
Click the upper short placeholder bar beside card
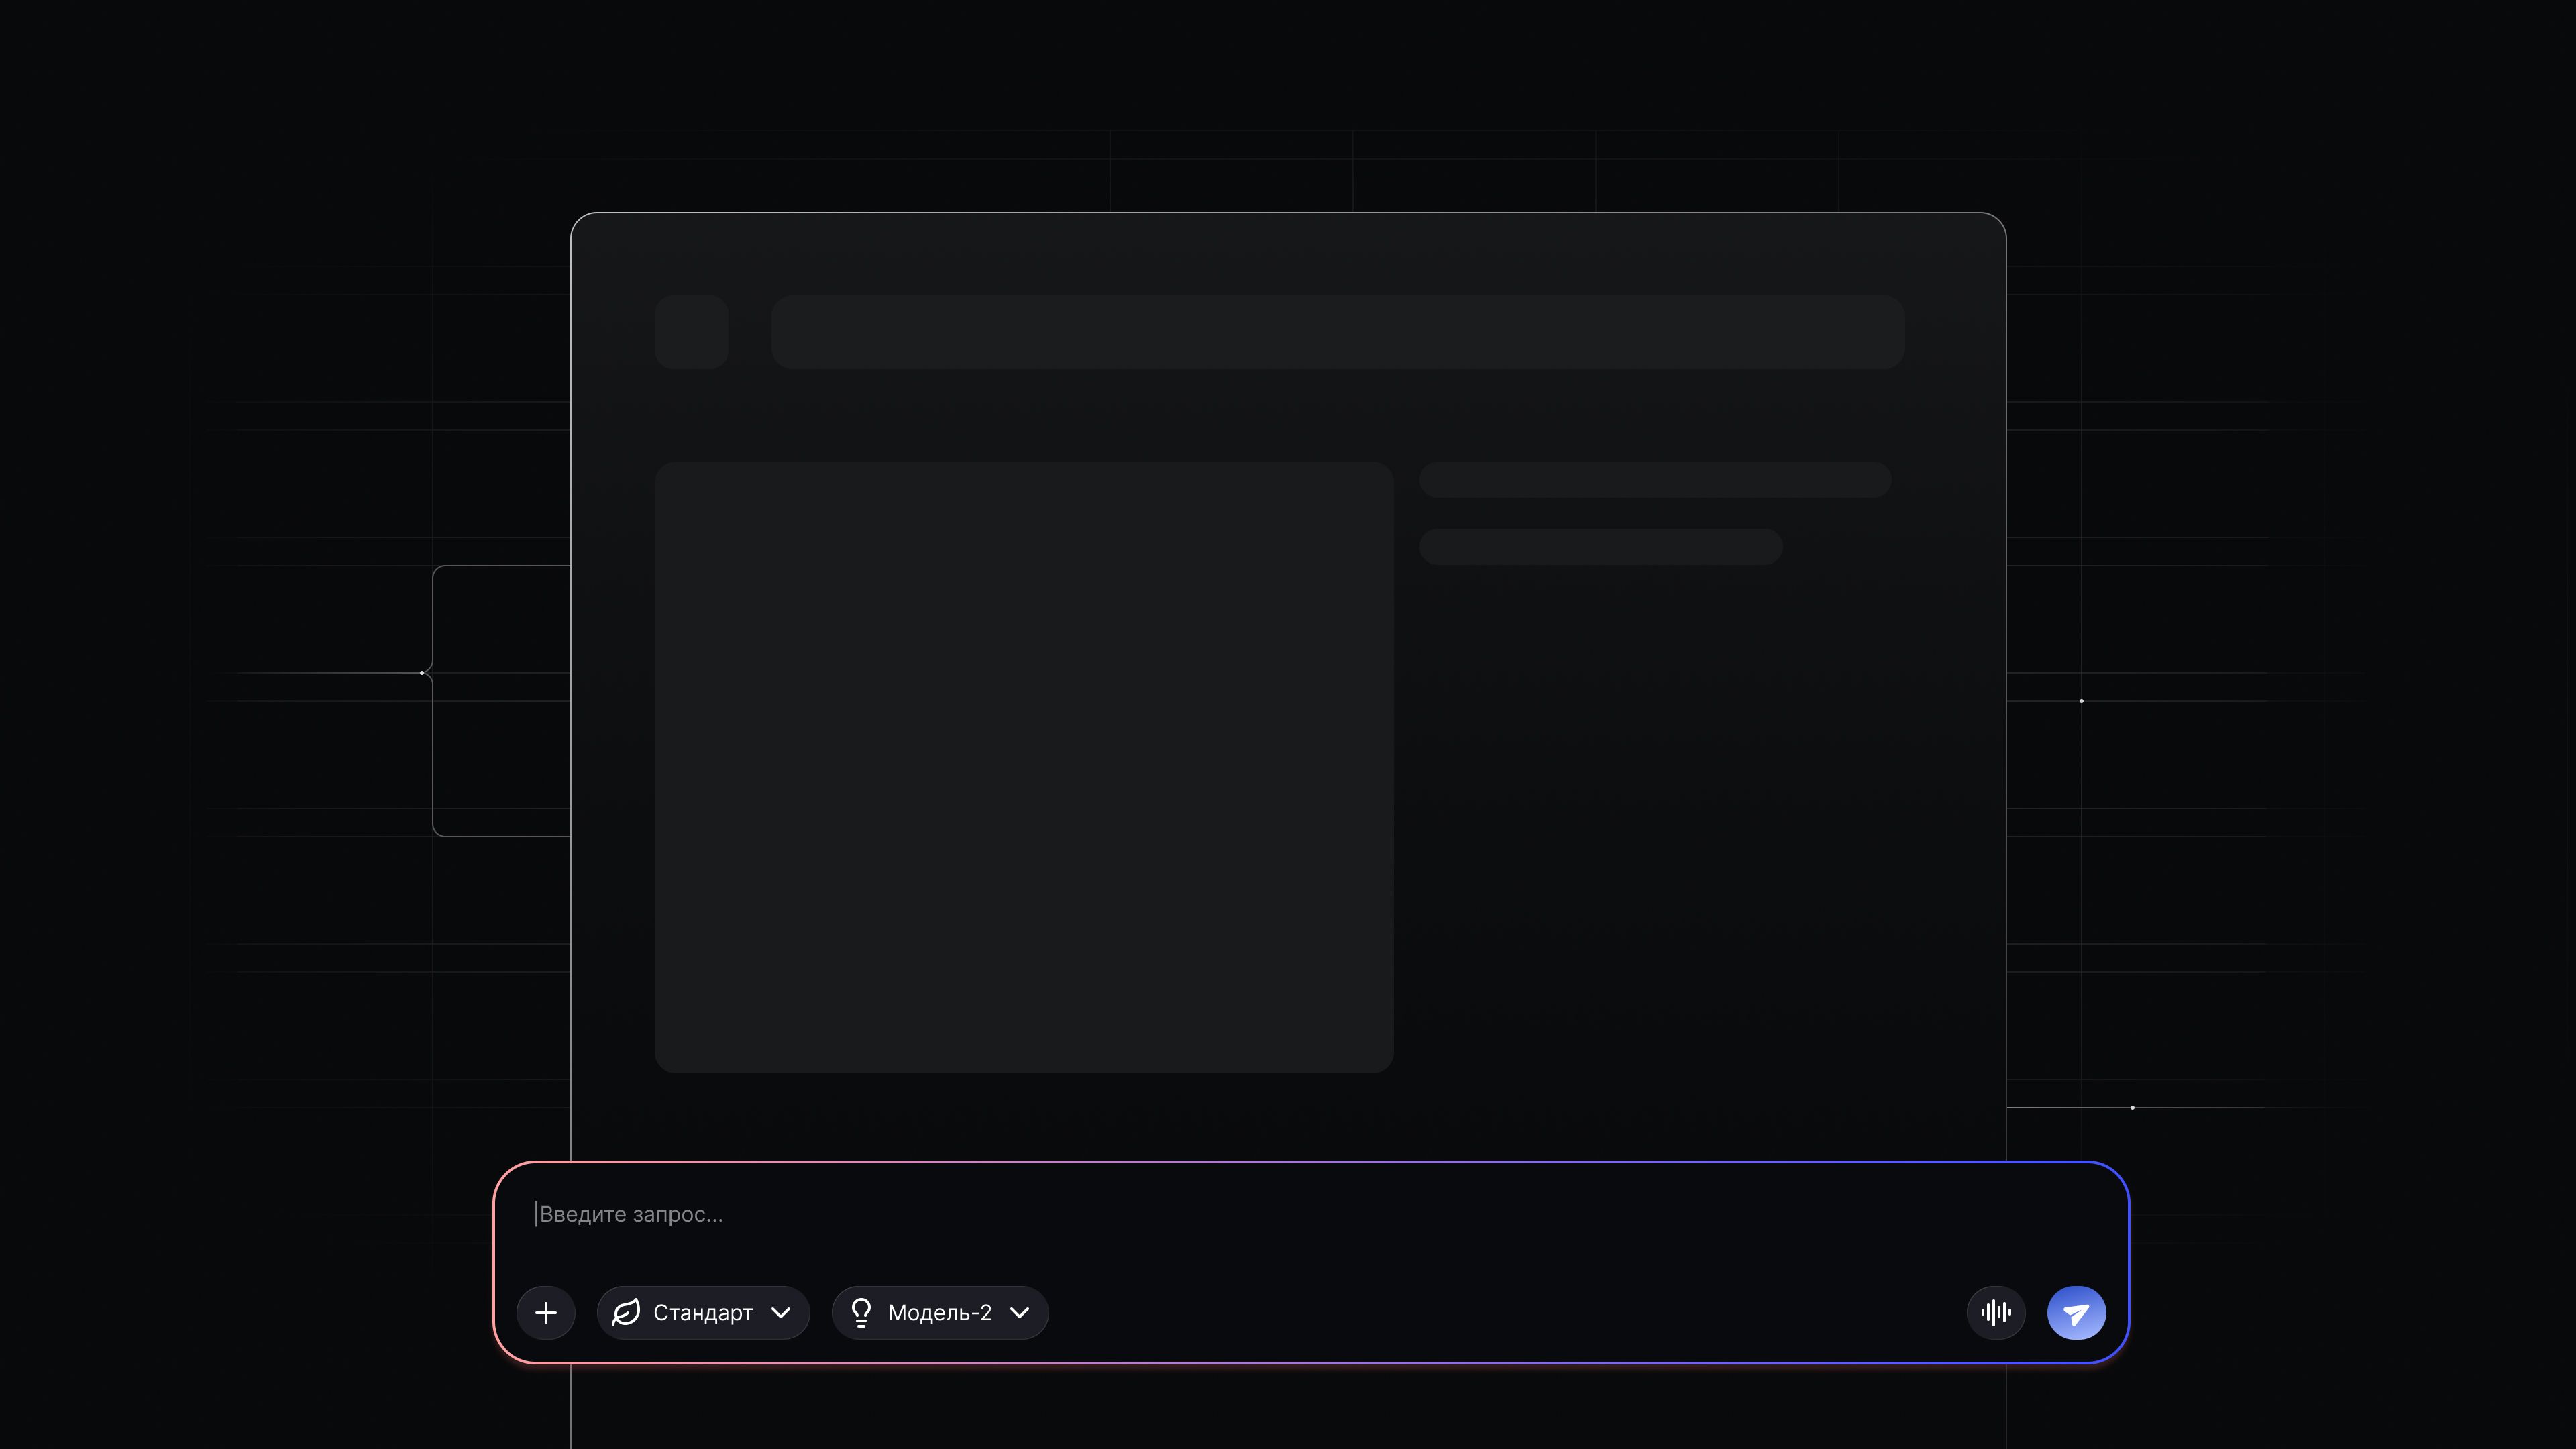click(x=1655, y=480)
